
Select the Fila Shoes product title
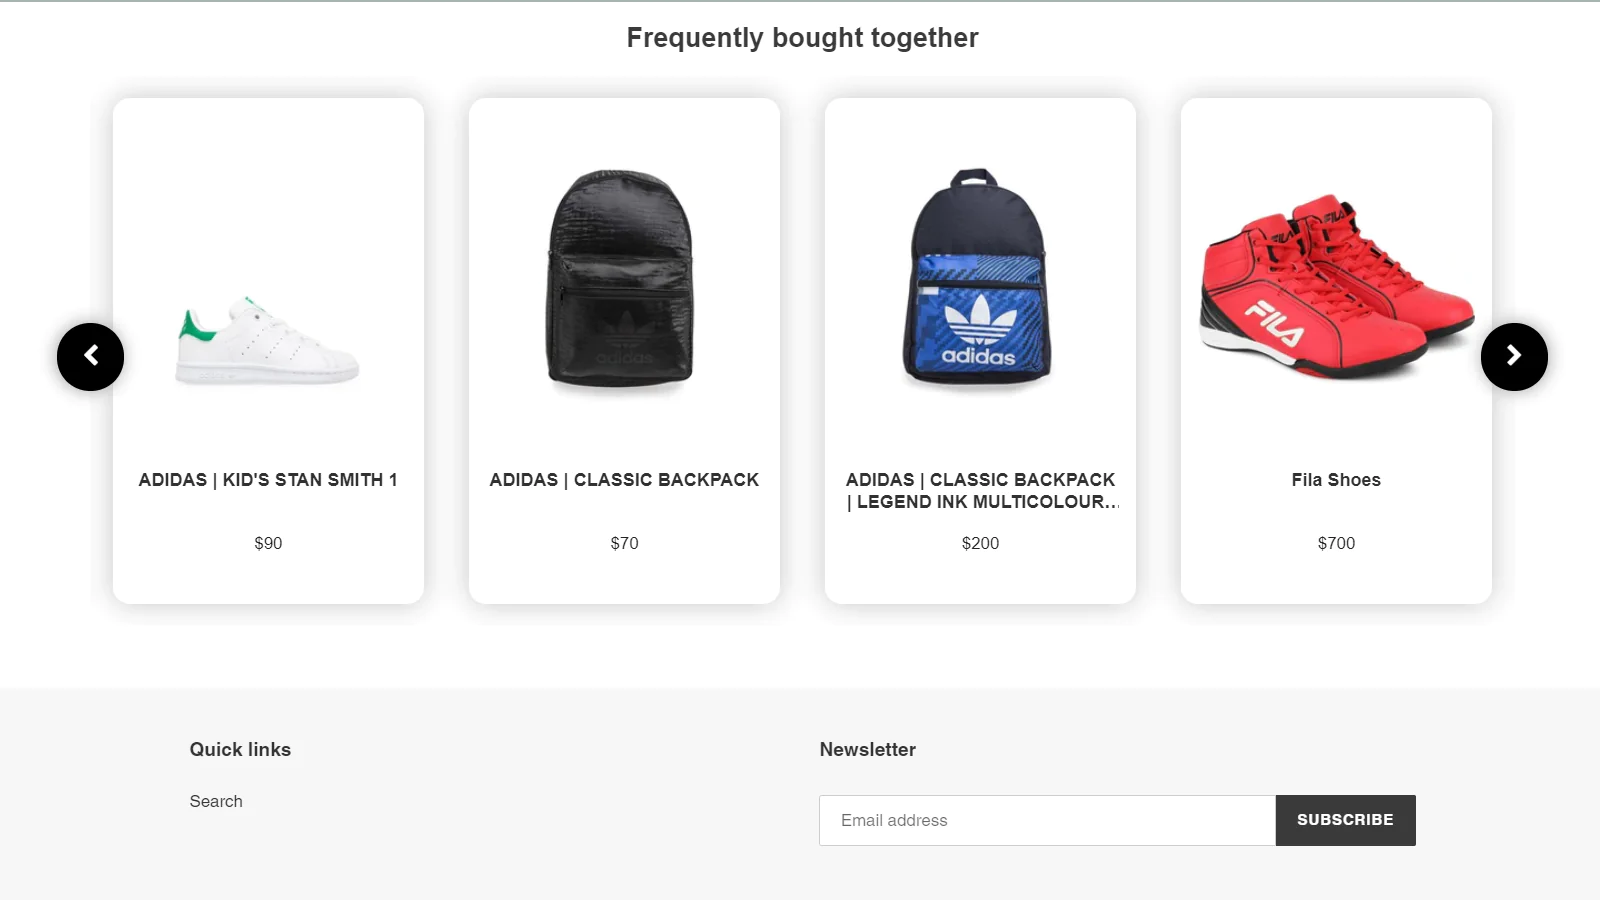(x=1336, y=480)
